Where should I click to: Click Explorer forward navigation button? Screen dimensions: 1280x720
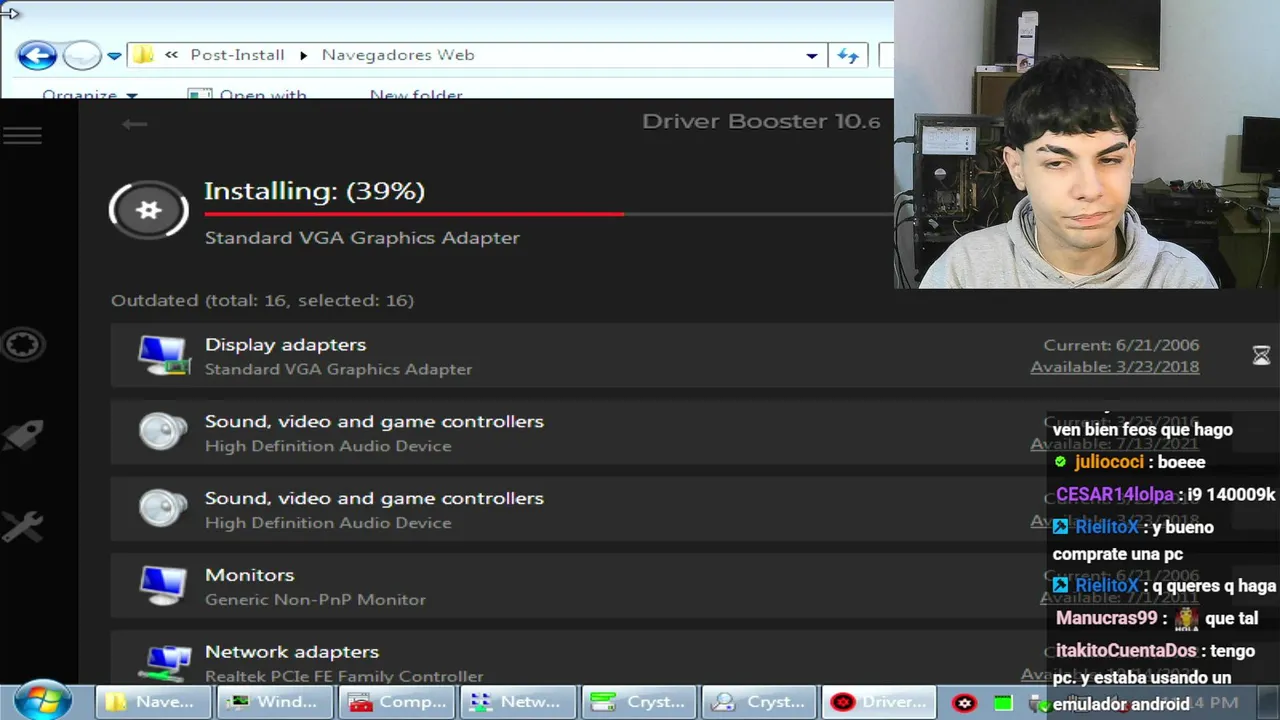click(x=82, y=55)
